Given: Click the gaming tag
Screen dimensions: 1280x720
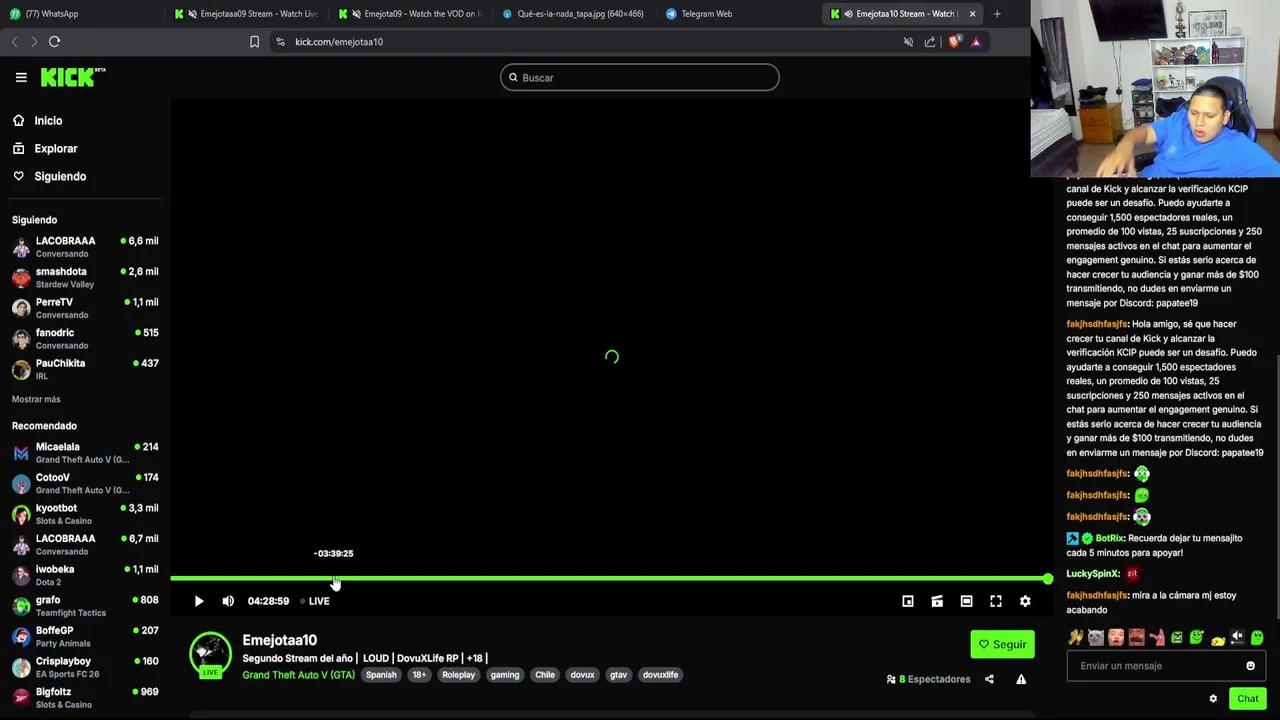Looking at the screenshot, I should tap(505, 675).
